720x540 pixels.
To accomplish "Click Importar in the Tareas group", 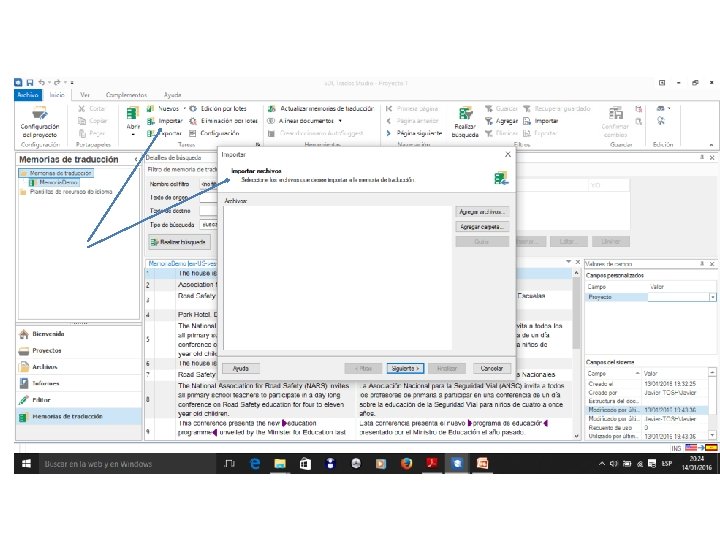I will 165,121.
